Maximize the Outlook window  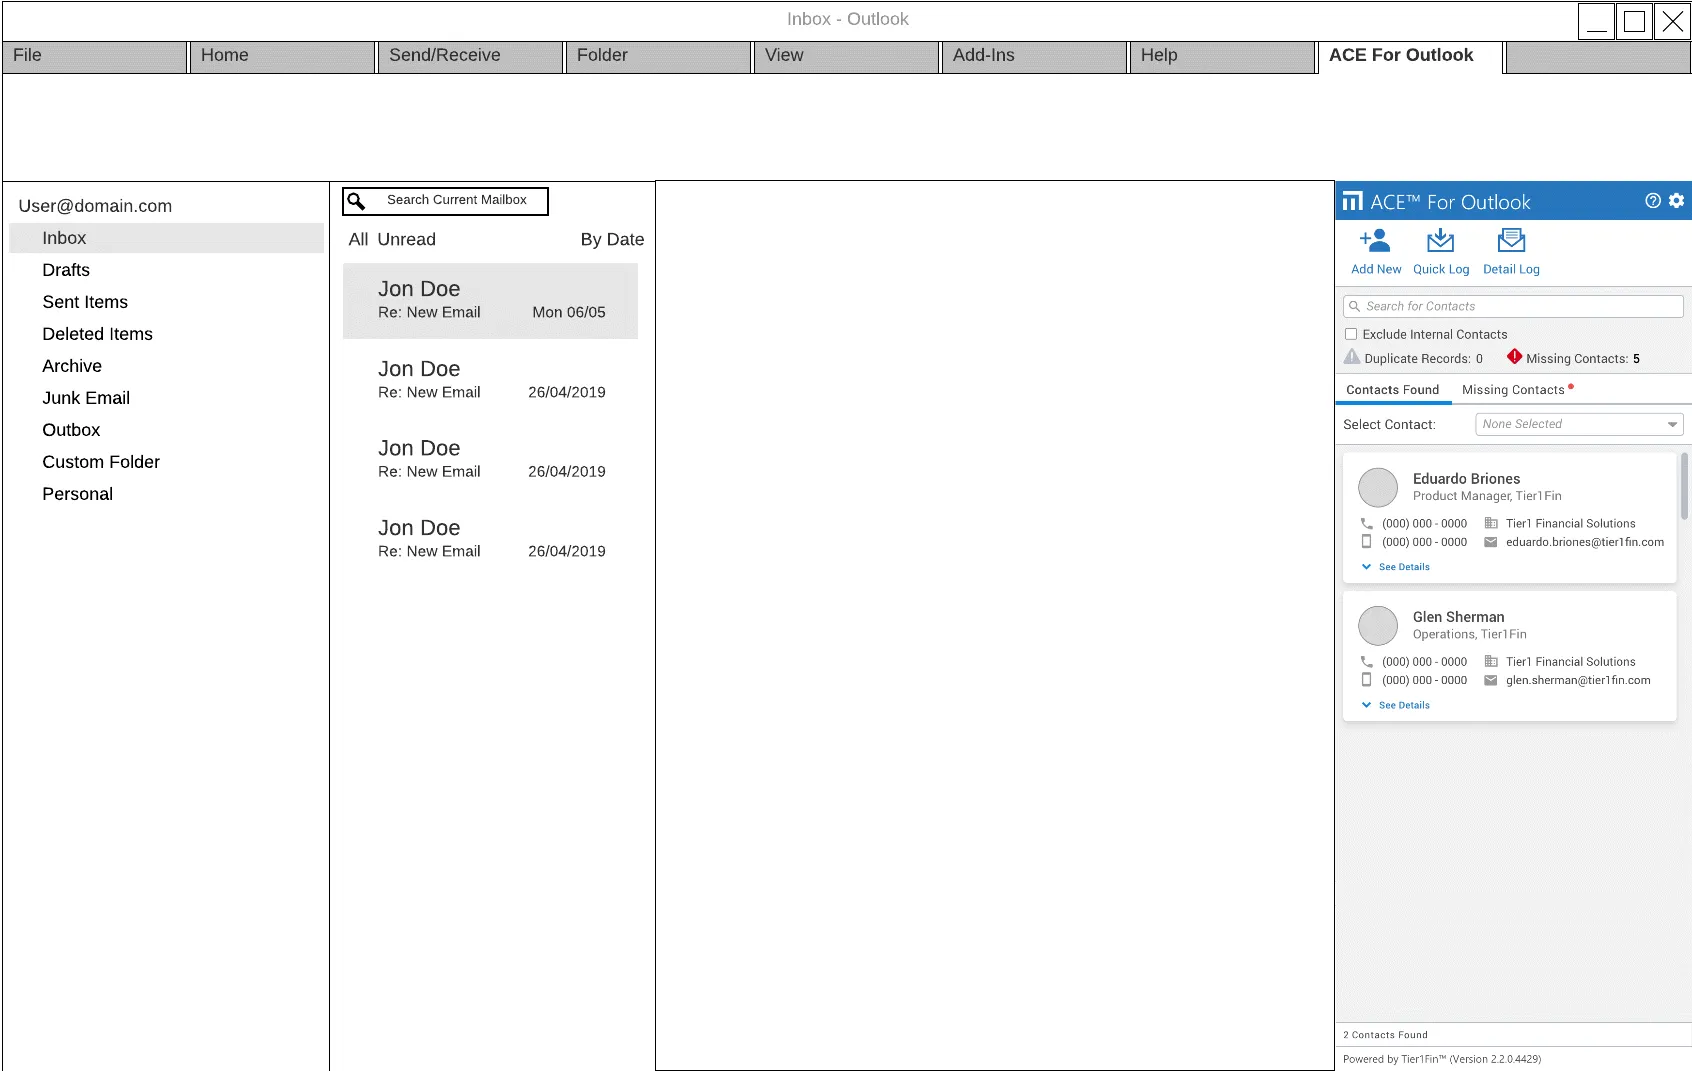[x=1634, y=21]
